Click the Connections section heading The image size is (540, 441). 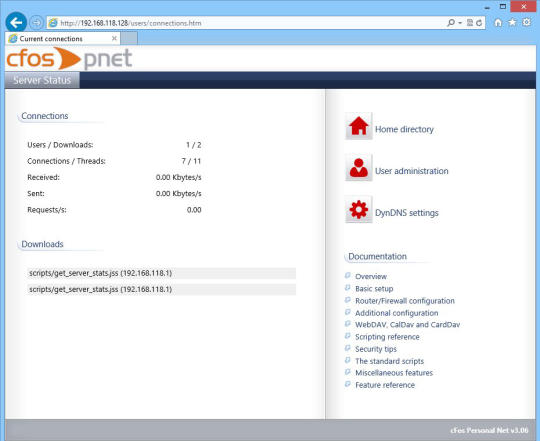tap(45, 116)
